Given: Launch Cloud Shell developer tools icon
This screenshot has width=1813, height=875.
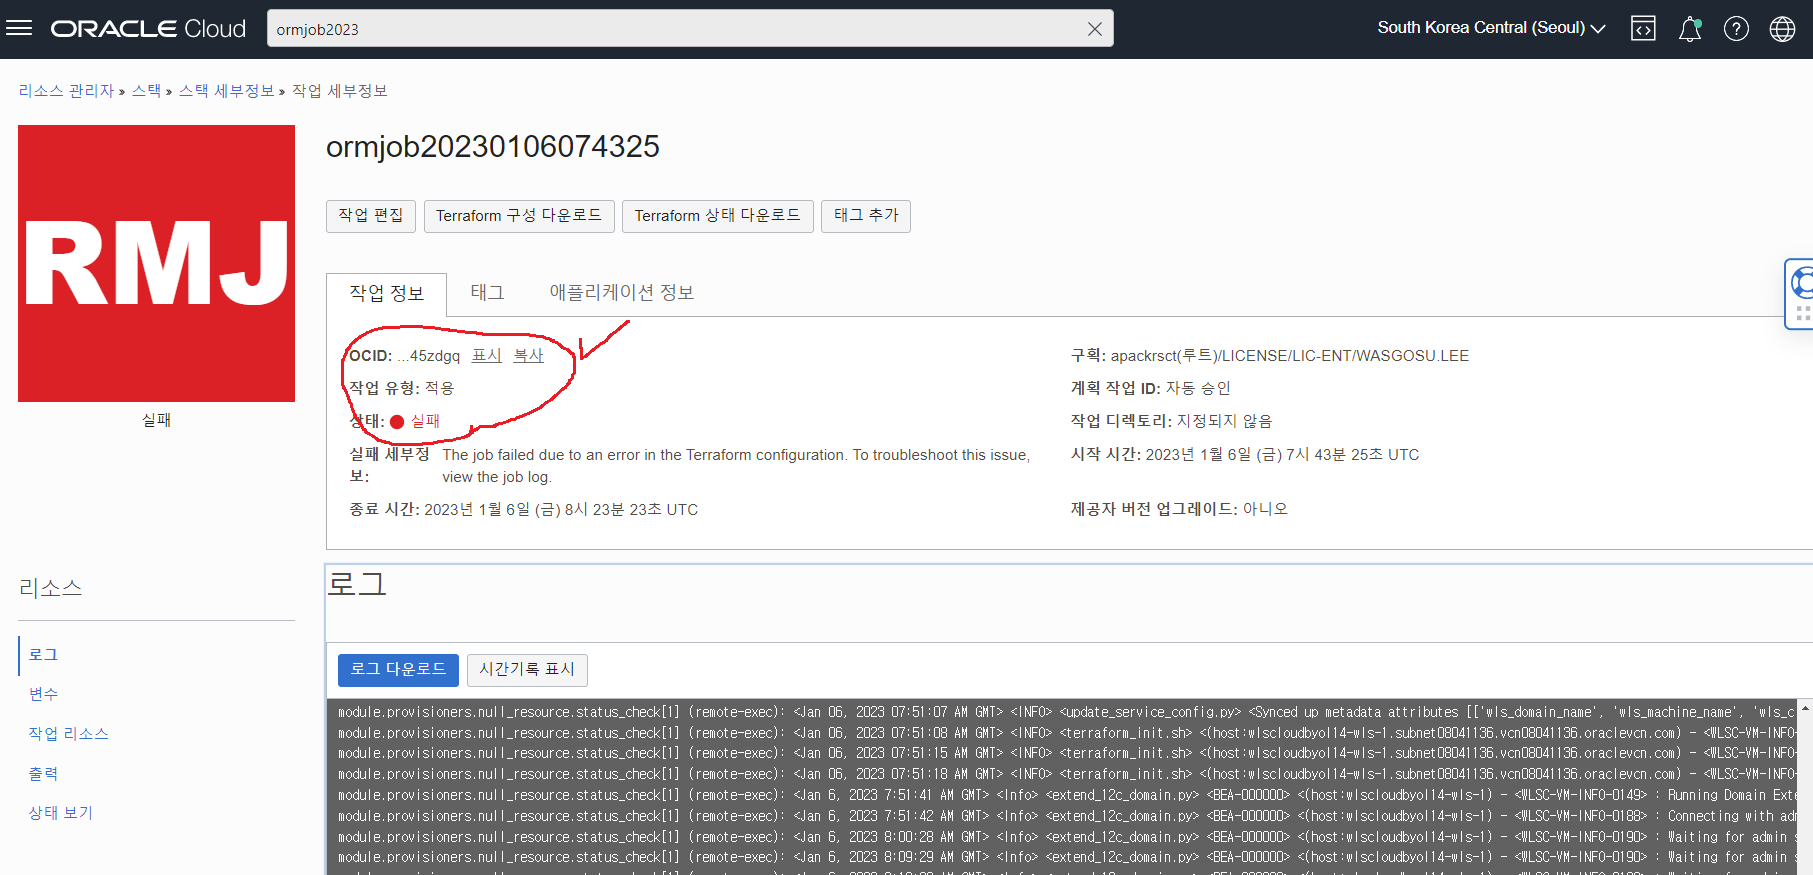Looking at the screenshot, I should (x=1643, y=29).
